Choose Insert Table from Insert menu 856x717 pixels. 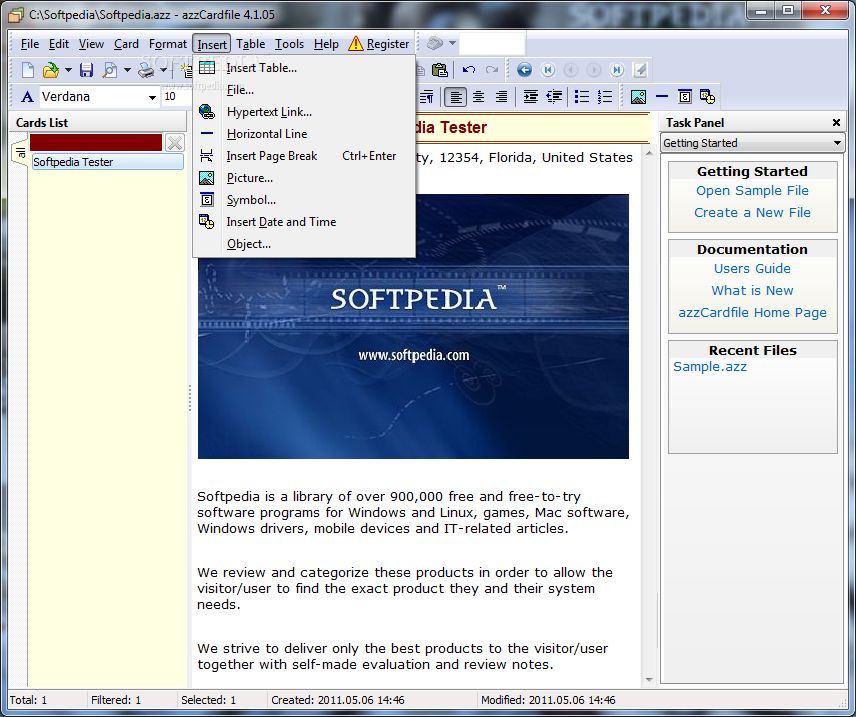pos(304,68)
